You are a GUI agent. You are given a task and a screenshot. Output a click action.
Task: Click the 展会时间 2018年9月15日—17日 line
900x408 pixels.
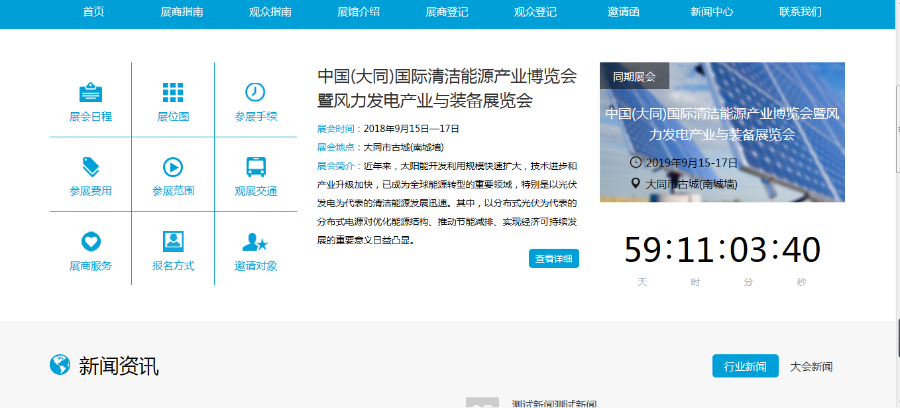(388, 129)
